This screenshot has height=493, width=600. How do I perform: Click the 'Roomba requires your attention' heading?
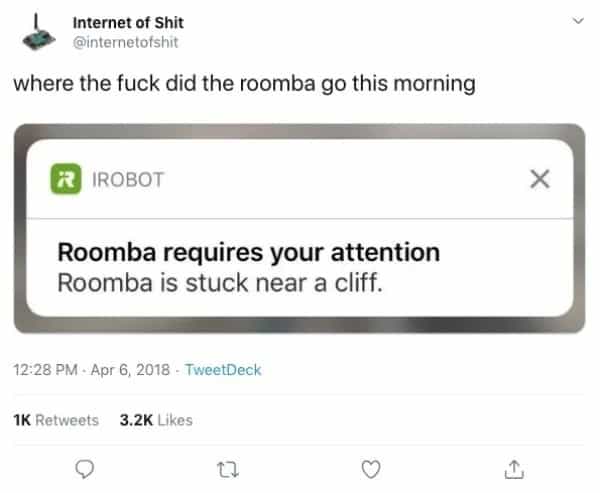click(249, 253)
